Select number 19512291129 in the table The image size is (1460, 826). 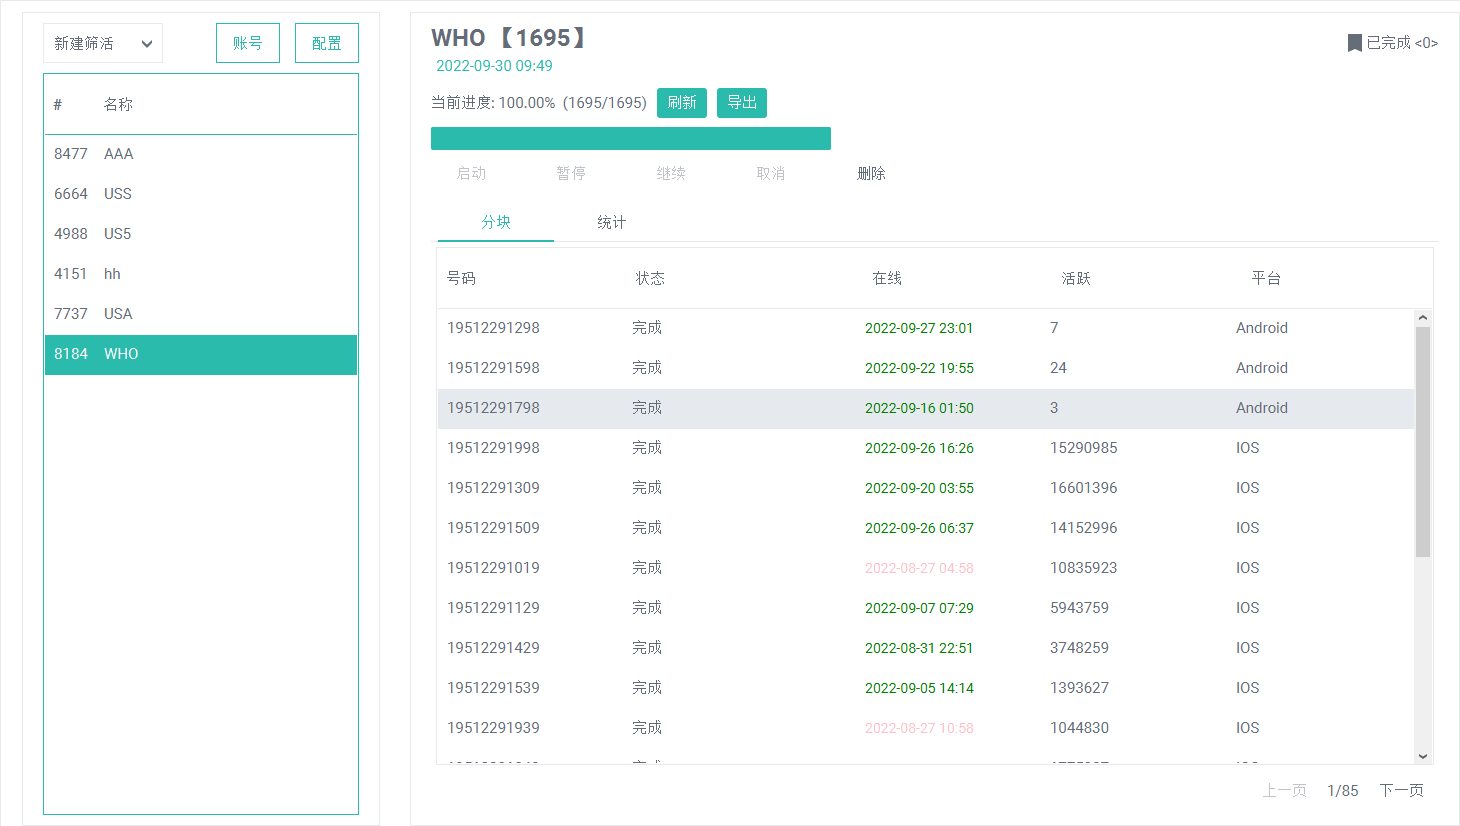coord(493,608)
